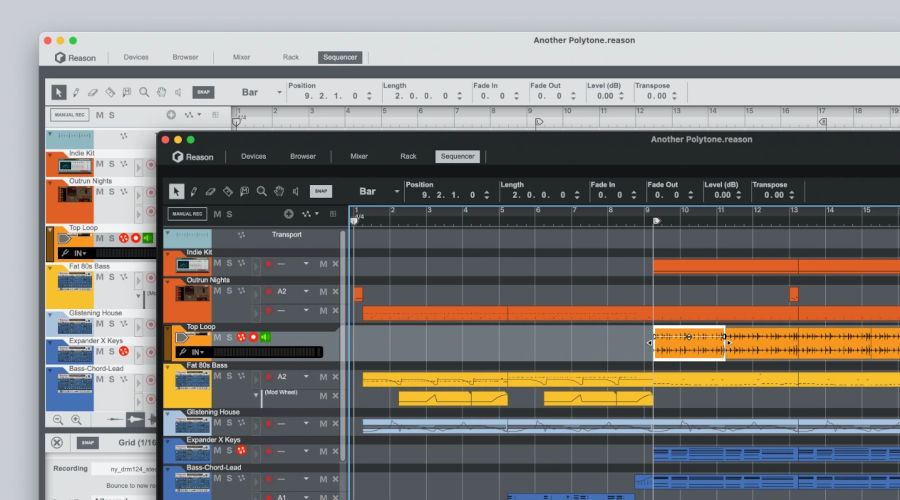This screenshot has width=900, height=500.
Task: Toggle SNAP in back window toolbar
Action: 203,92
